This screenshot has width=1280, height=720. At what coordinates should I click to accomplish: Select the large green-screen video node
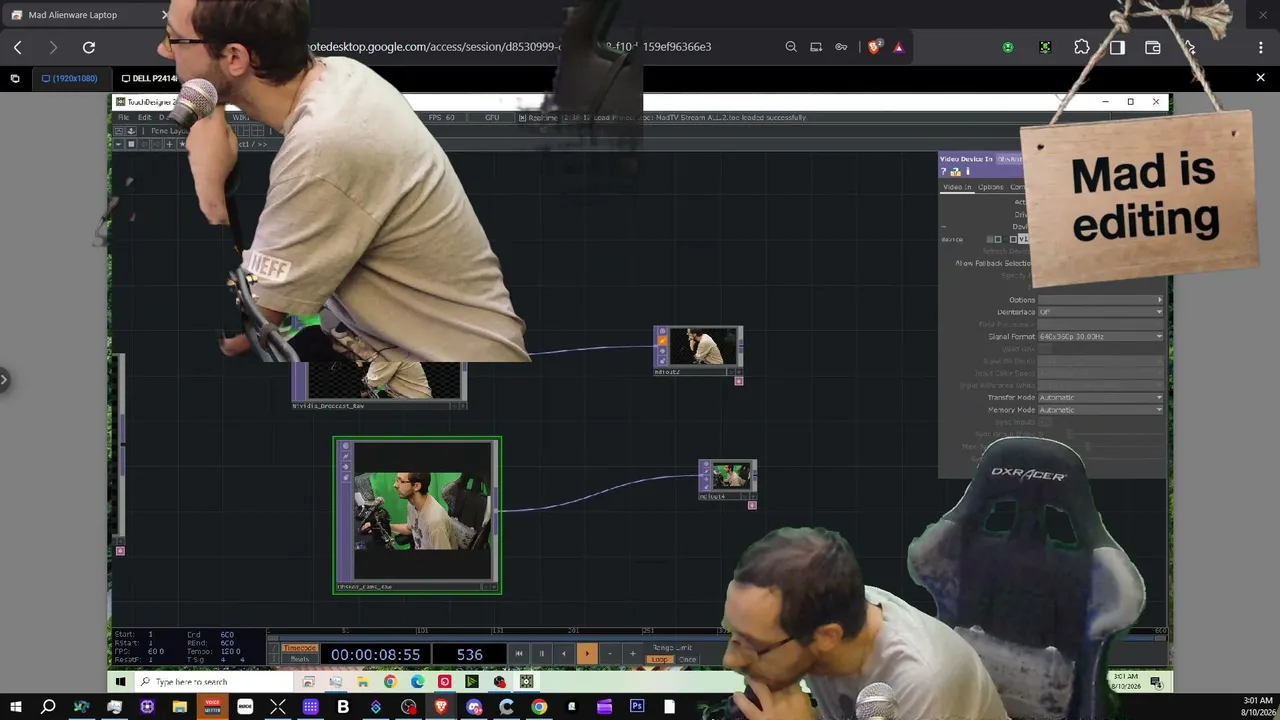pyautogui.click(x=417, y=515)
